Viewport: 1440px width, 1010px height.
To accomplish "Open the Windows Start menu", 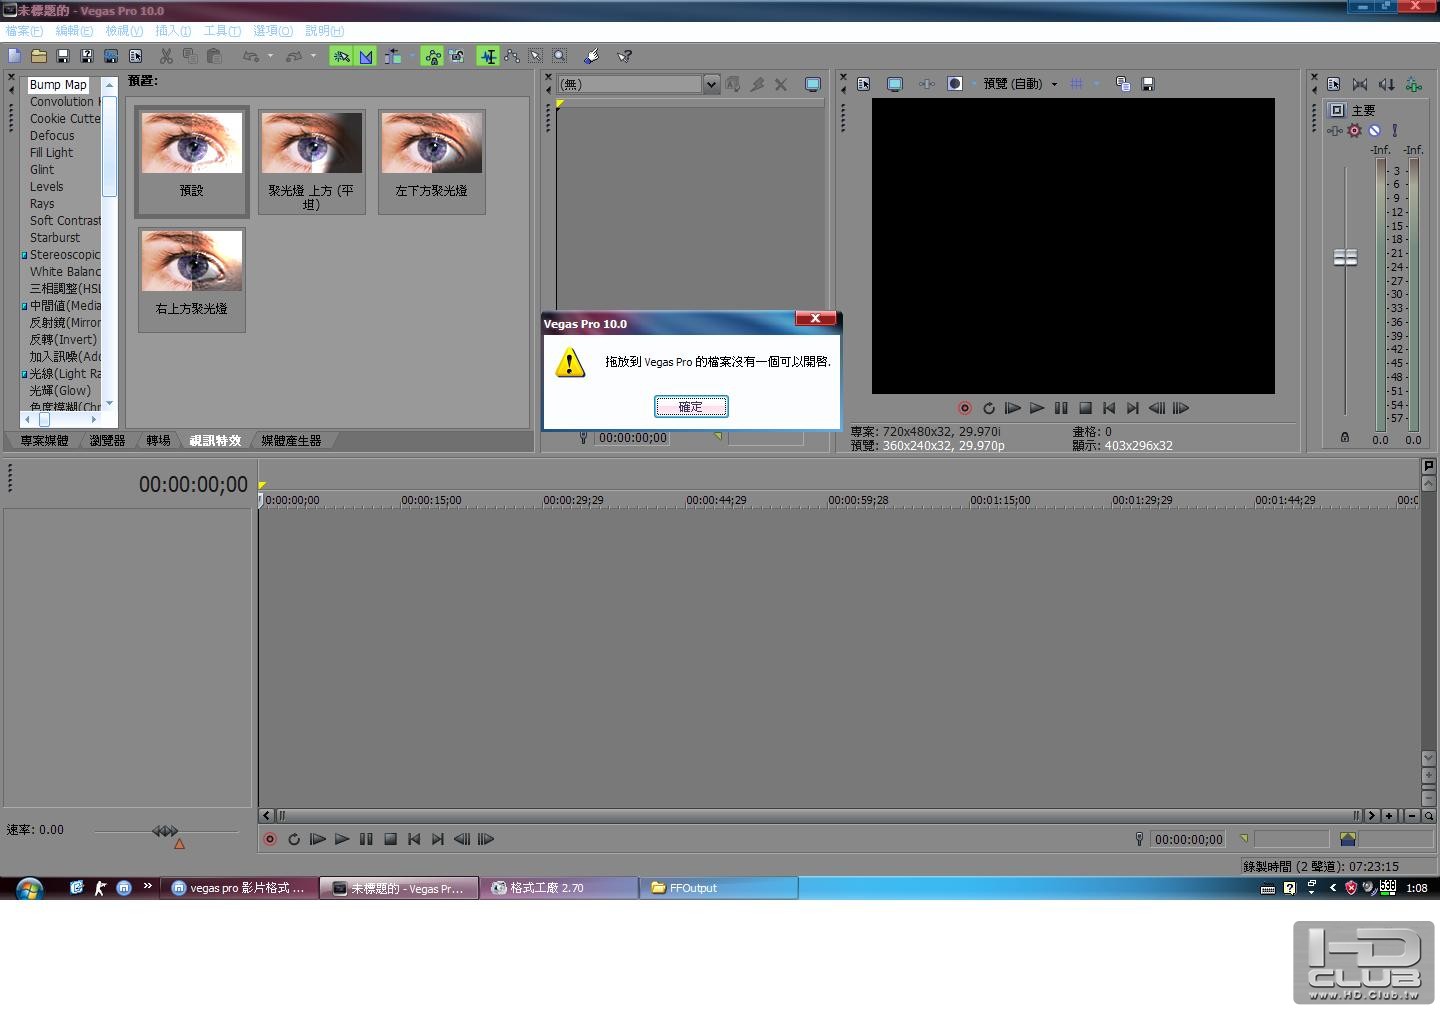I will pos(29,888).
